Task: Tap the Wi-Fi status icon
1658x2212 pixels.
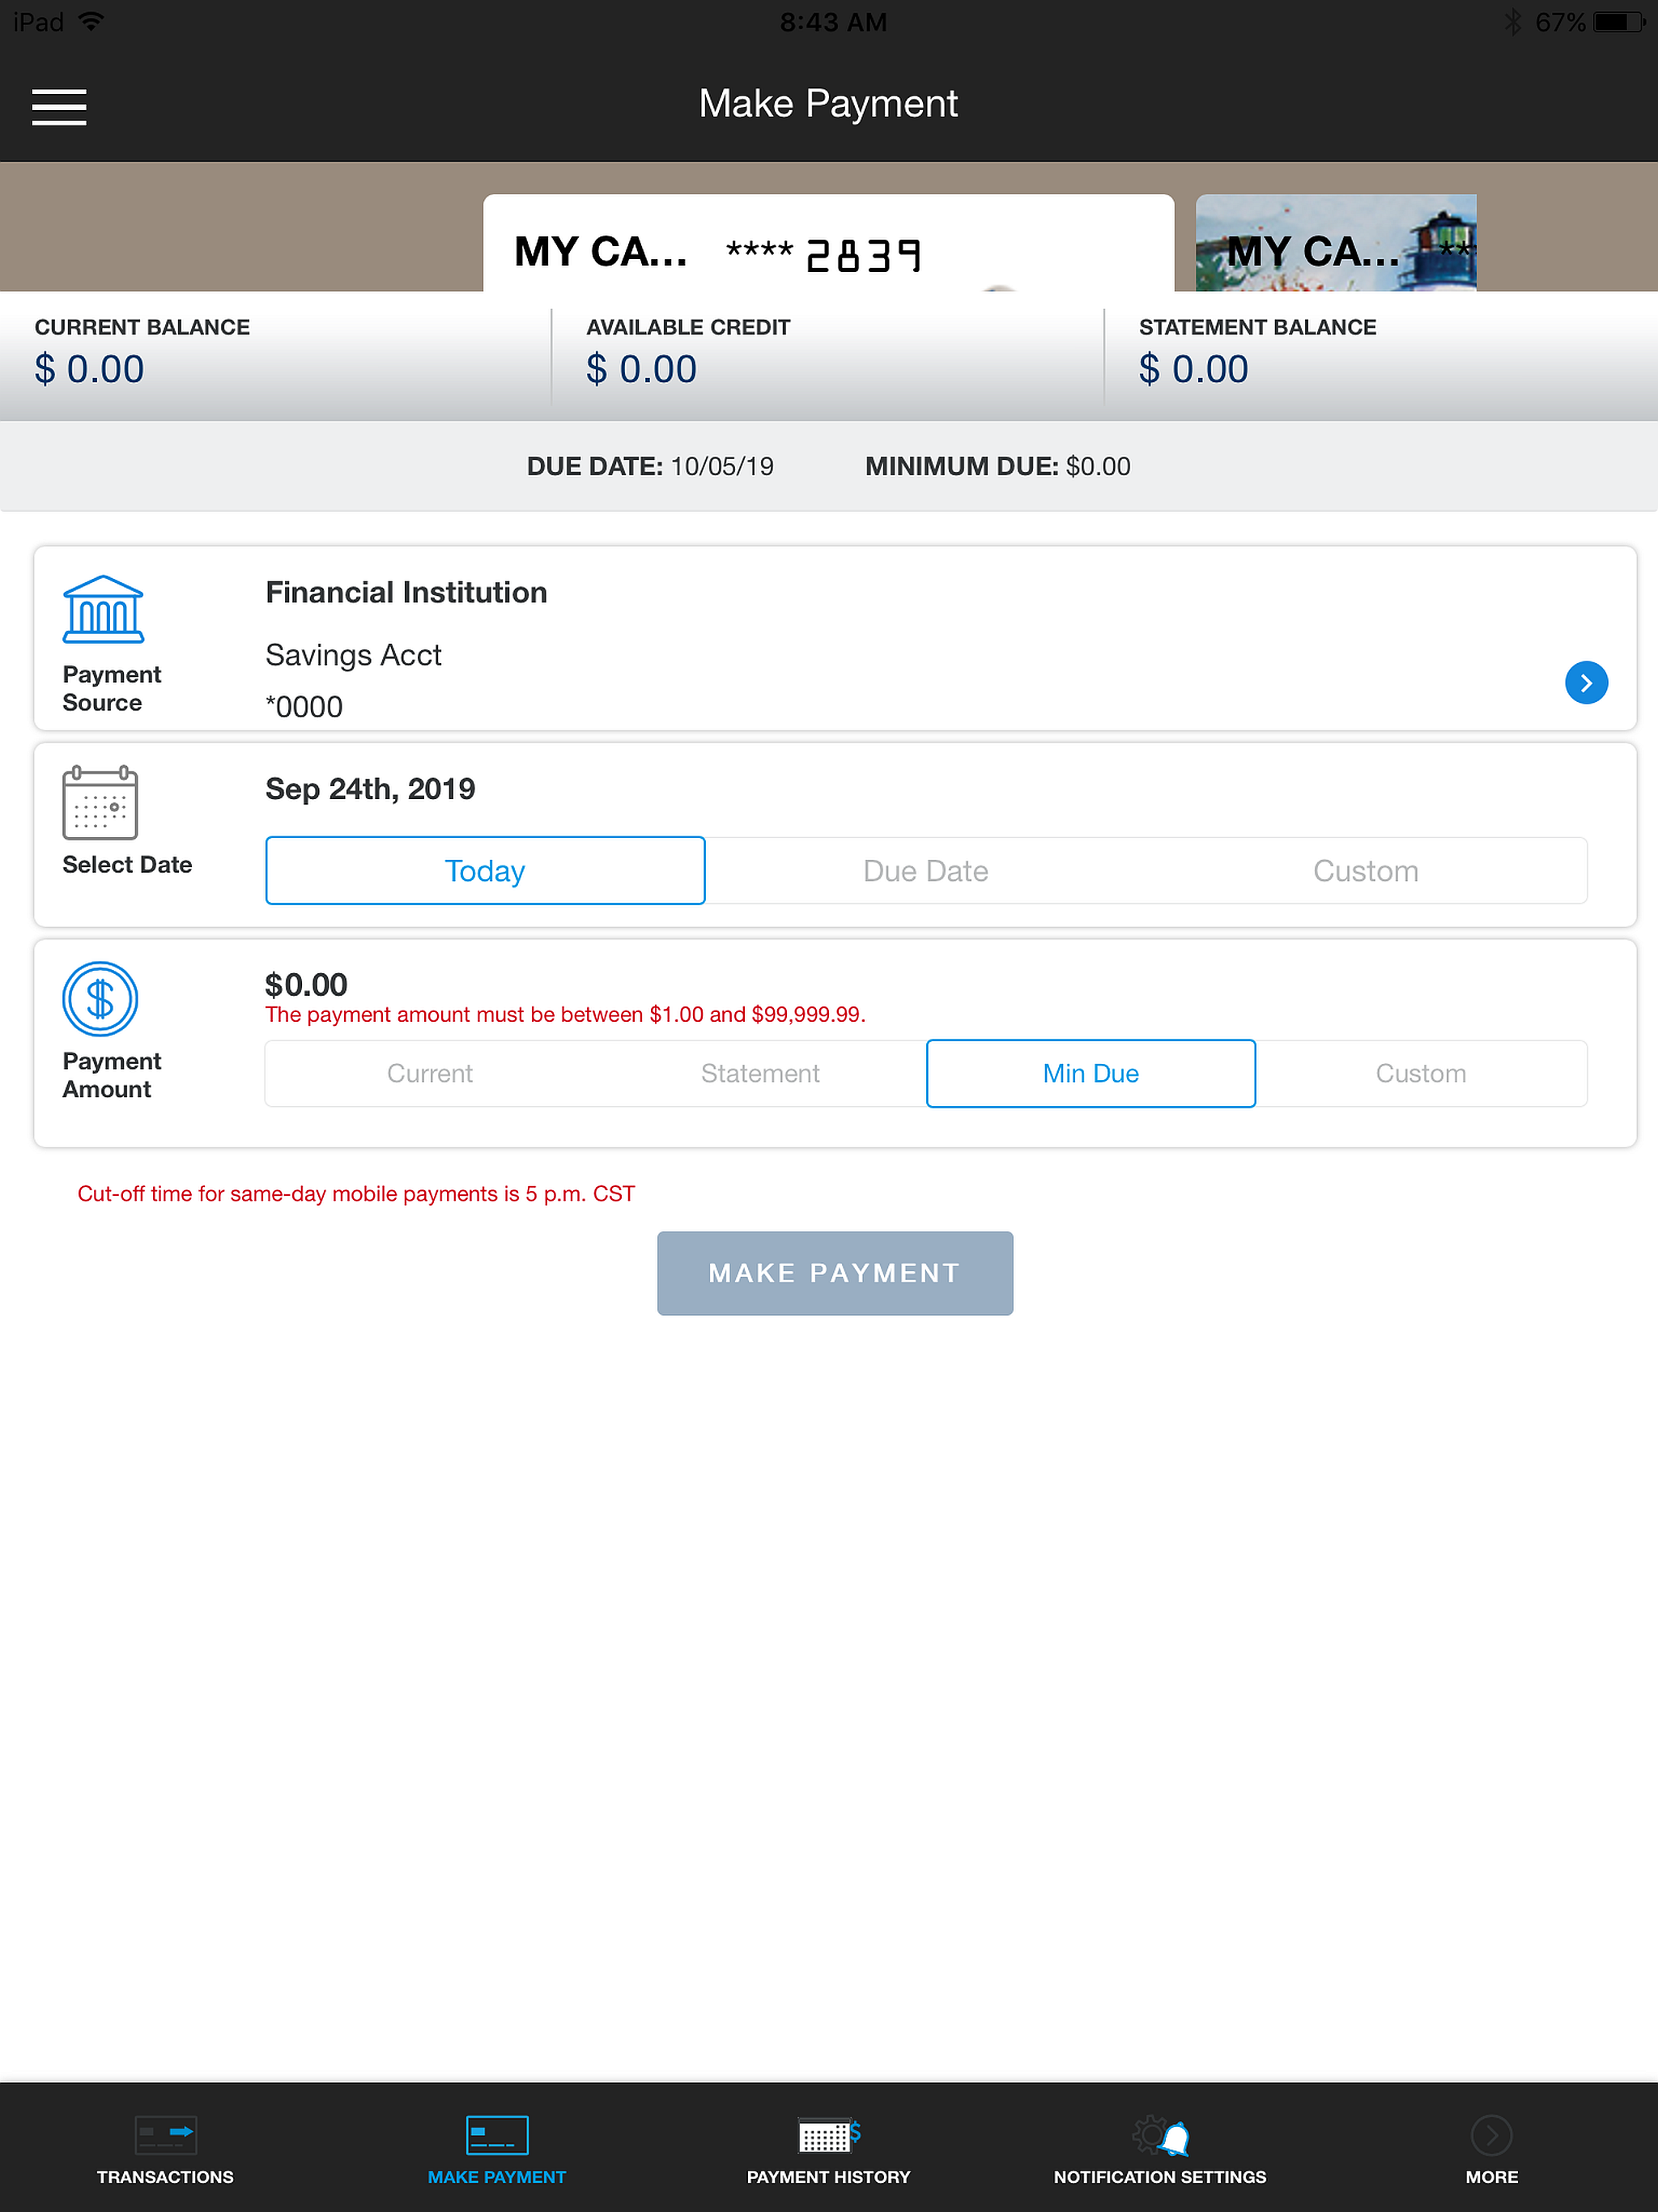Action: [x=91, y=21]
